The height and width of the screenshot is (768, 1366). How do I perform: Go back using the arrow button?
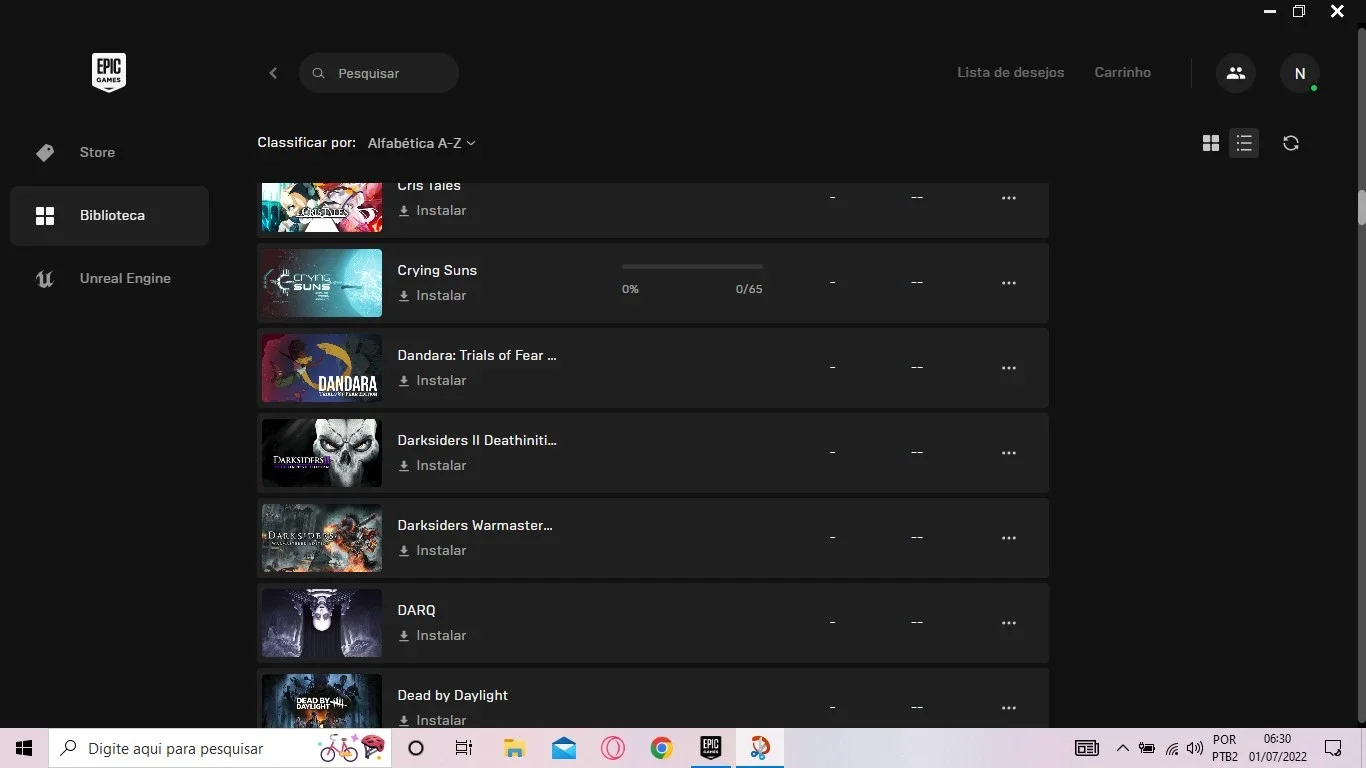coord(273,73)
